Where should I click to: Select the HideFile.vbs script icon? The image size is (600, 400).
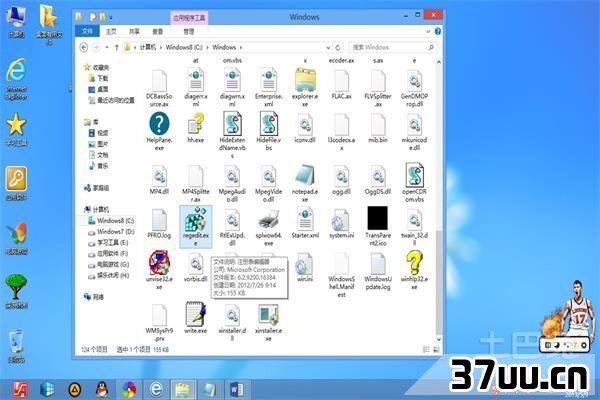coord(269,124)
